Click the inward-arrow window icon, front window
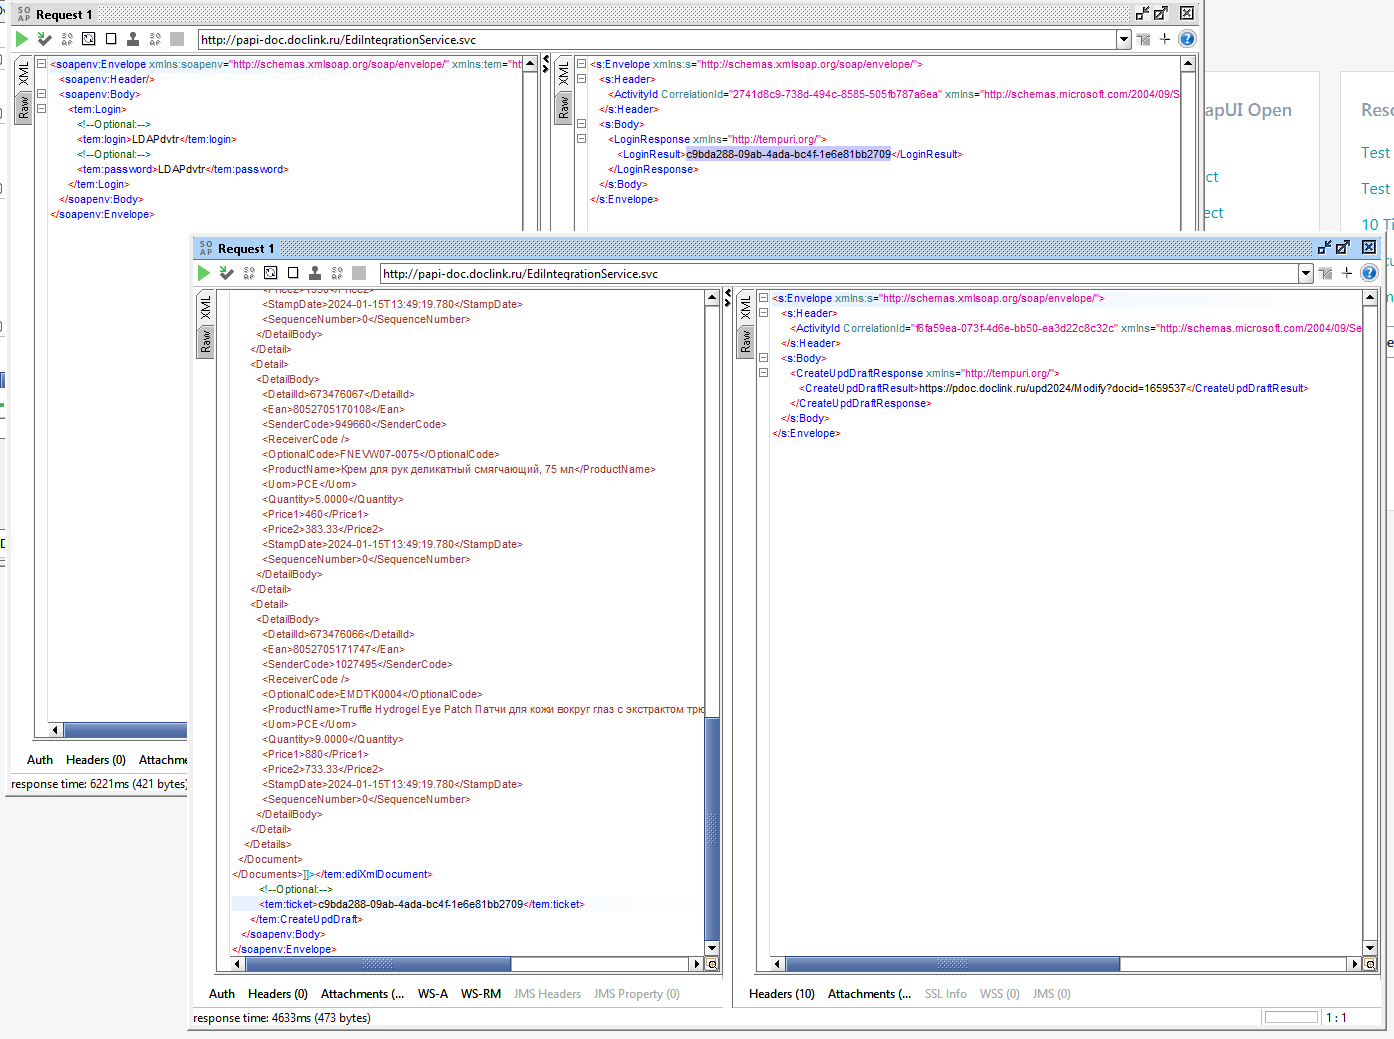Viewport: 1394px width, 1039px height. click(x=1324, y=247)
